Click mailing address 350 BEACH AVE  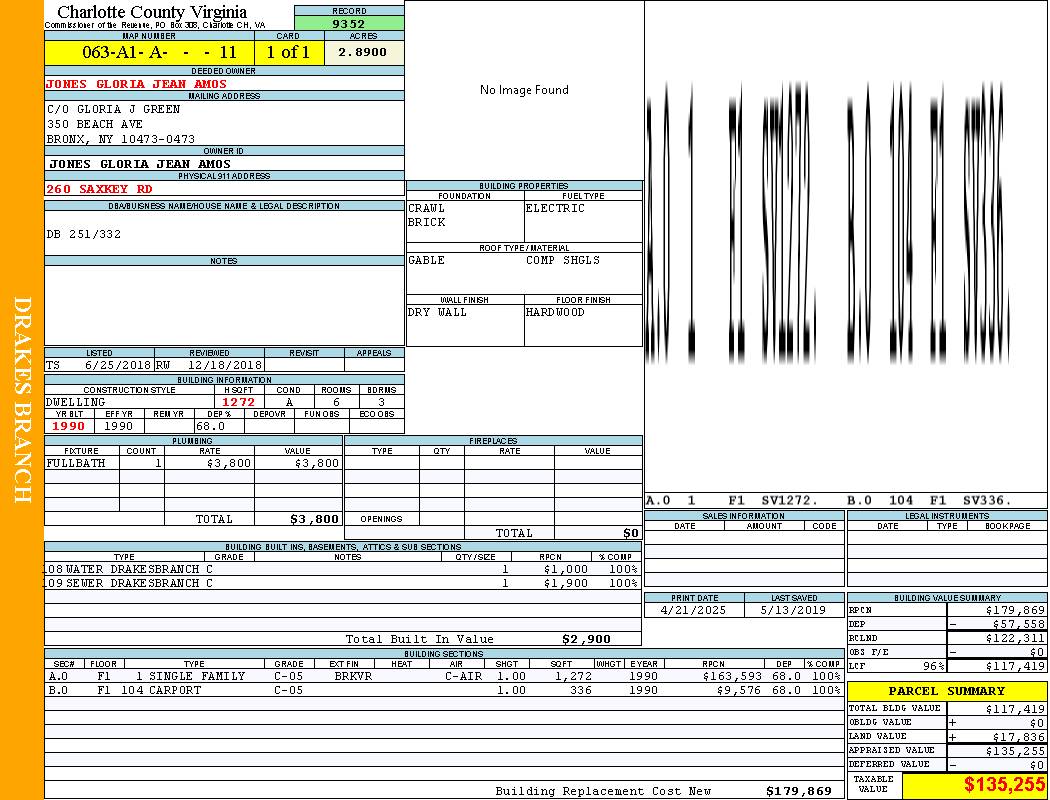point(94,124)
